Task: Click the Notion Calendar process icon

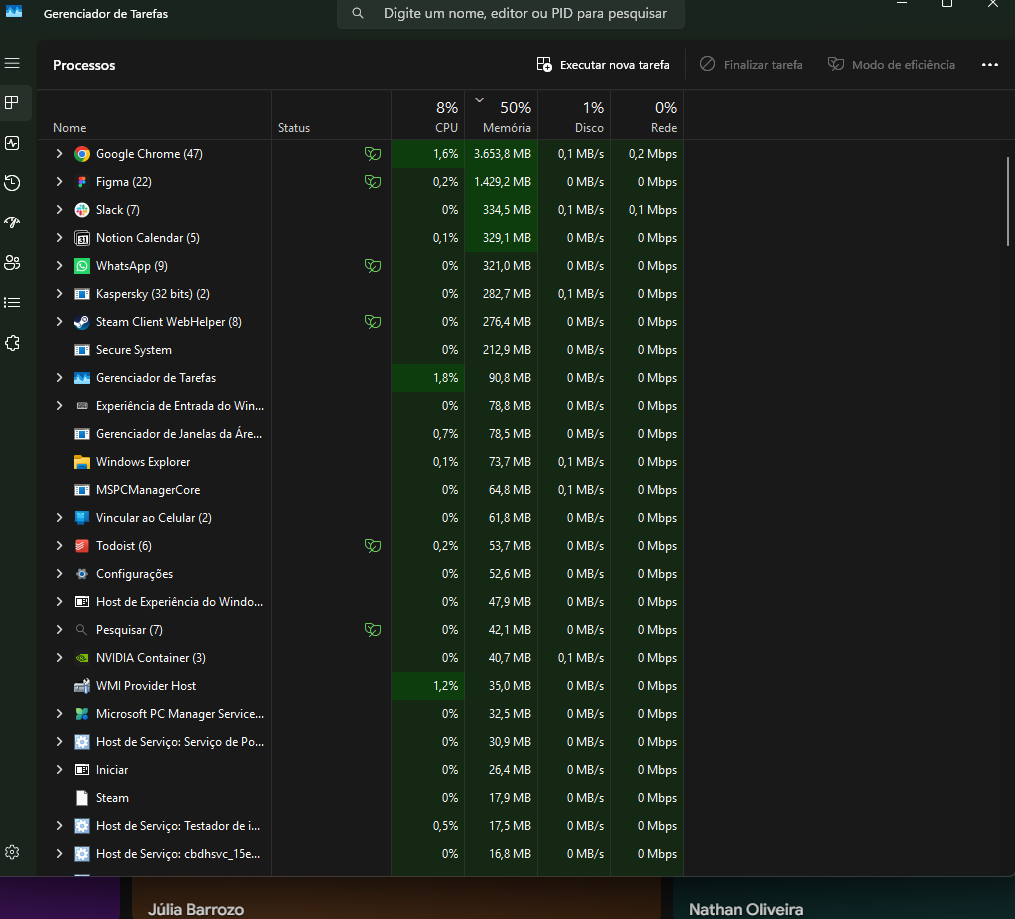Action: [82, 238]
